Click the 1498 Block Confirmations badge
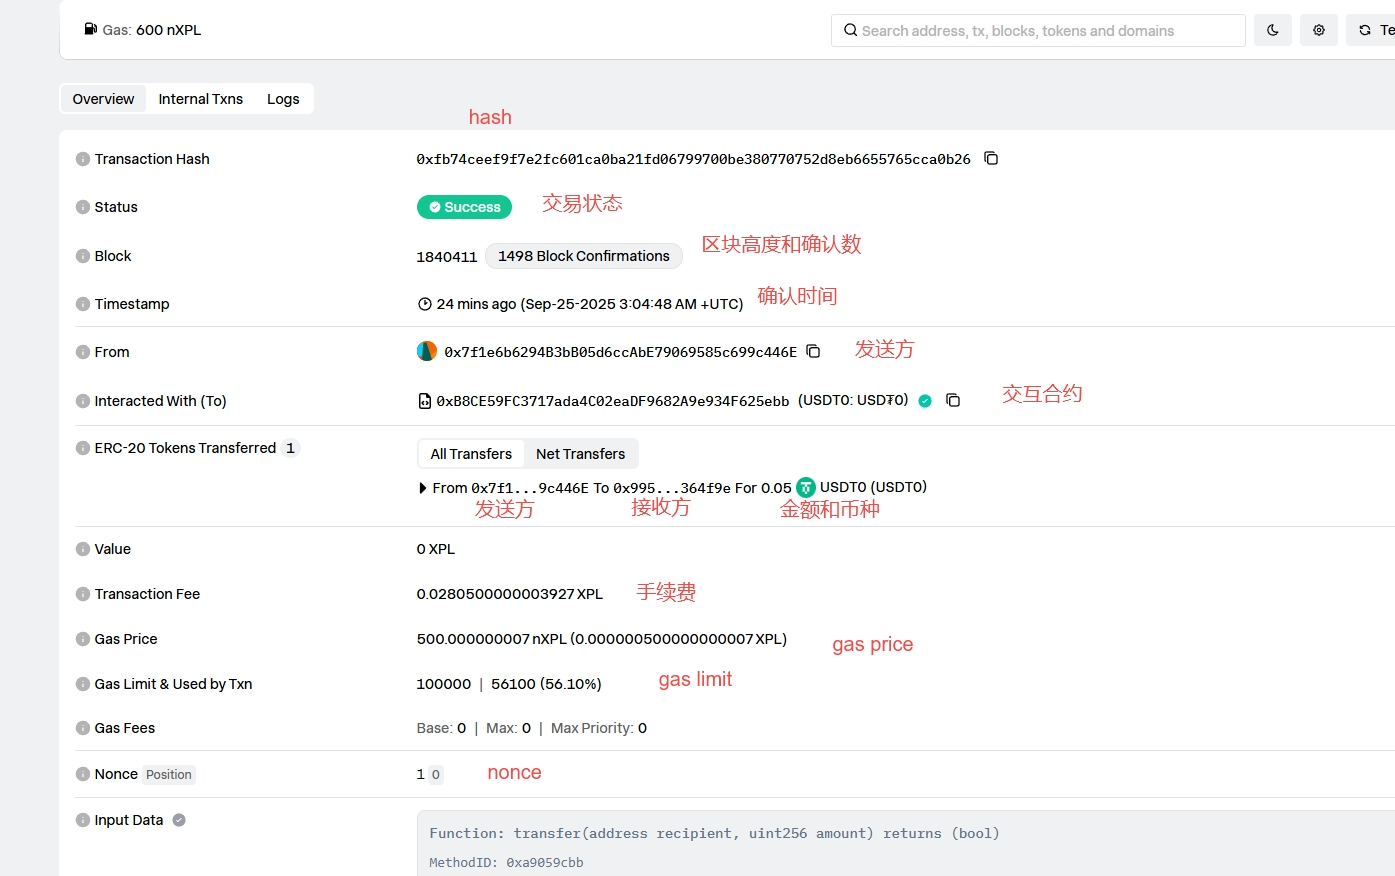The height and width of the screenshot is (876, 1395). 584,256
